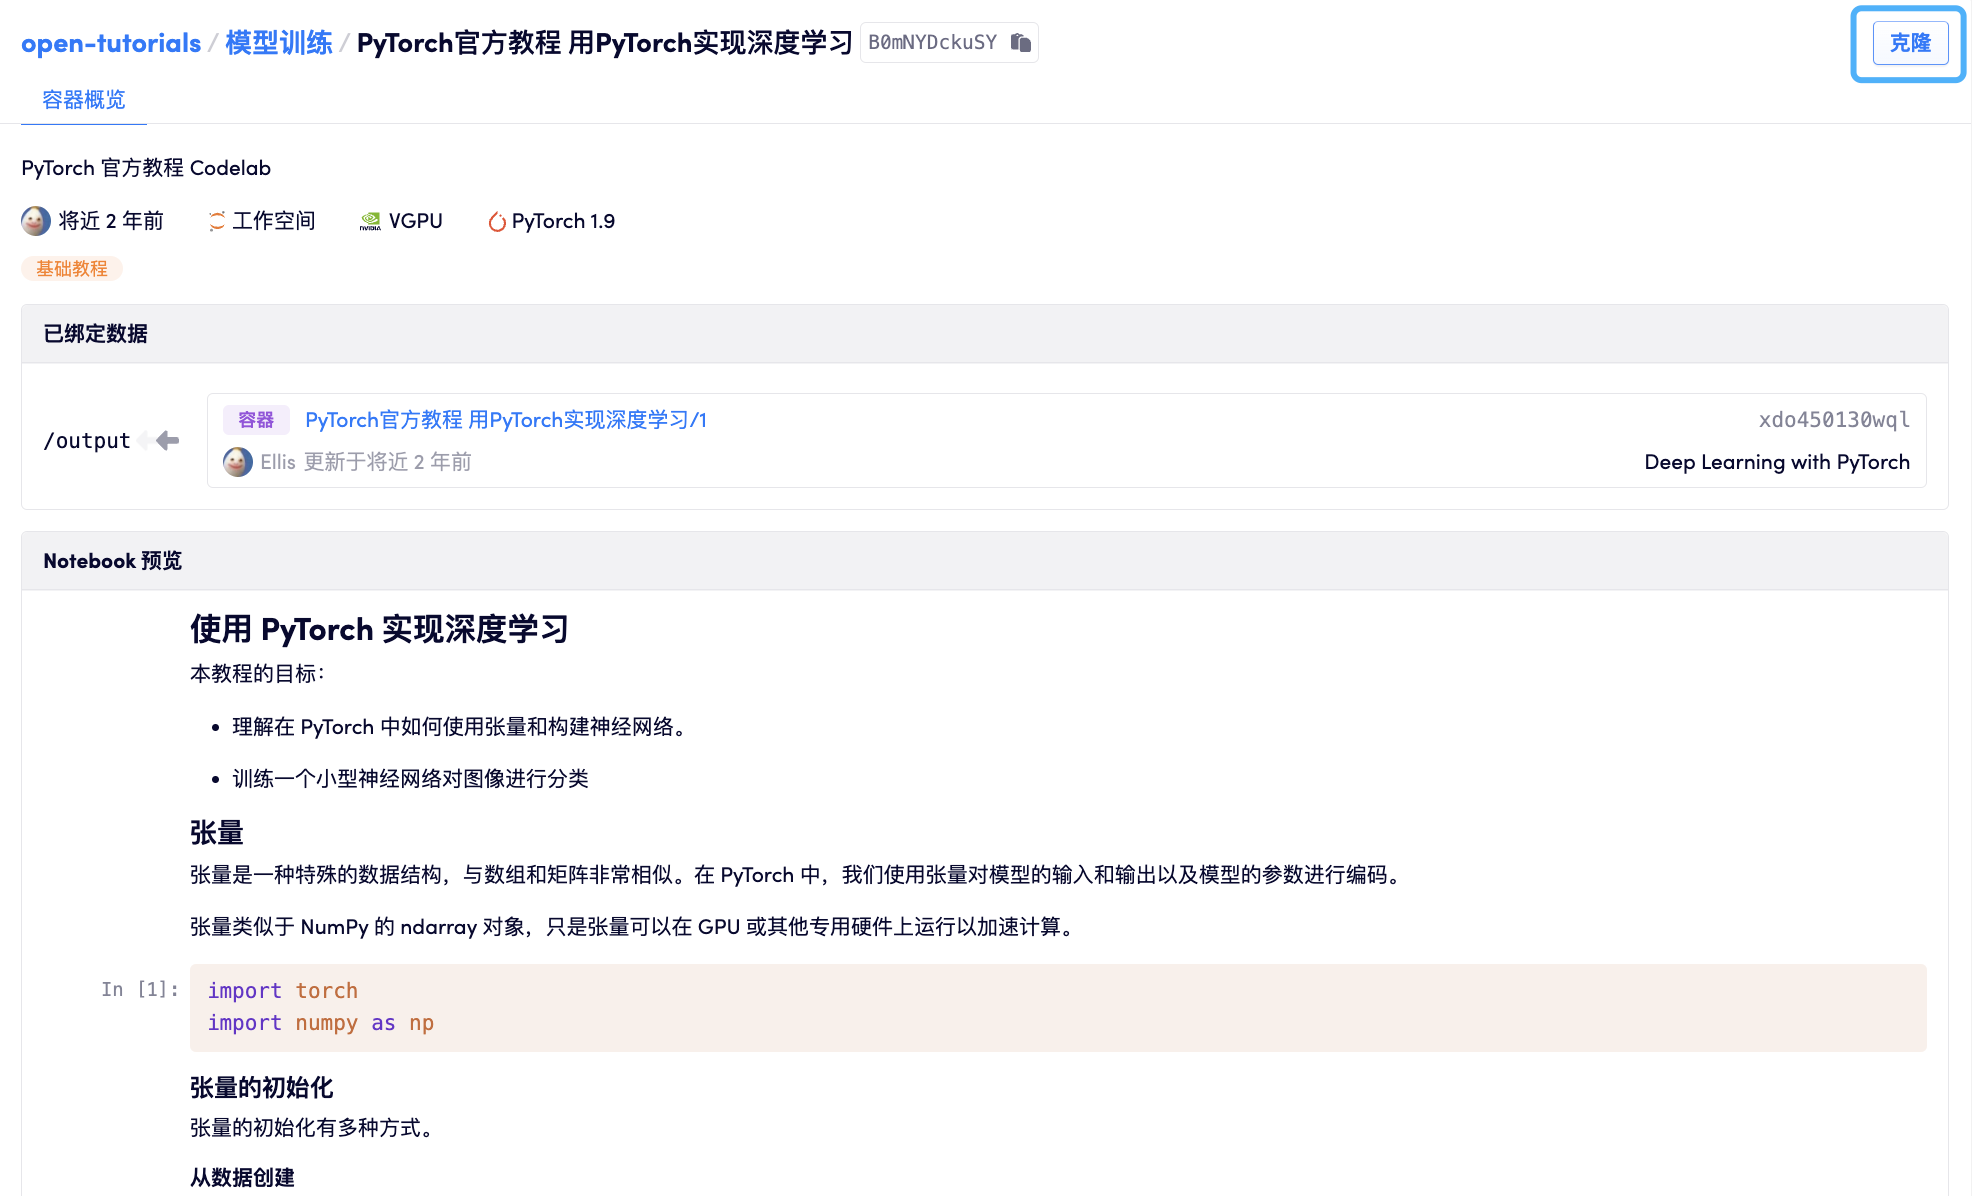Click the B0mNYDckuSY ID field
Viewport: 1972px width, 1196px height.
pos(932,42)
